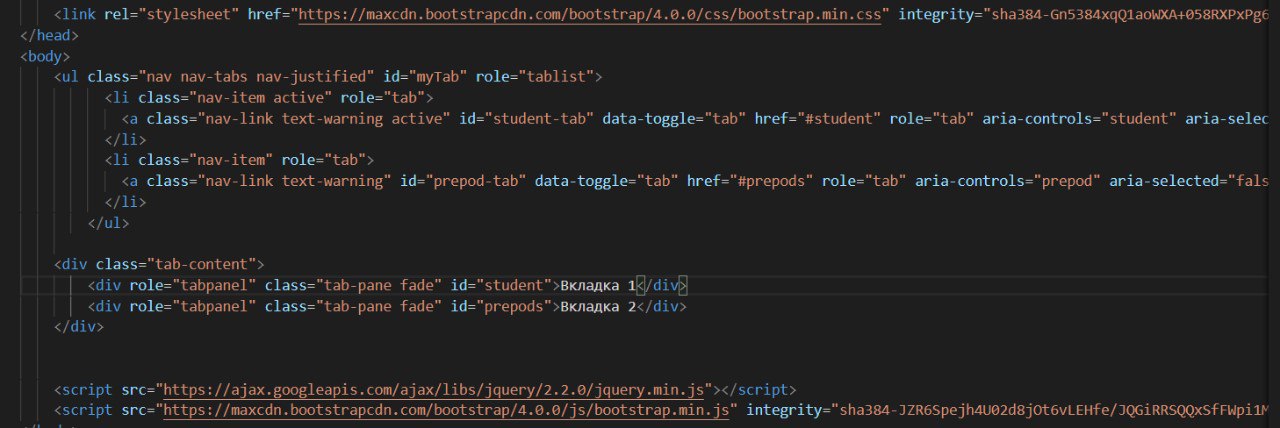Place cursor on the closing </ul> tag
The height and width of the screenshot is (428, 1280).
pyautogui.click(x=109, y=223)
